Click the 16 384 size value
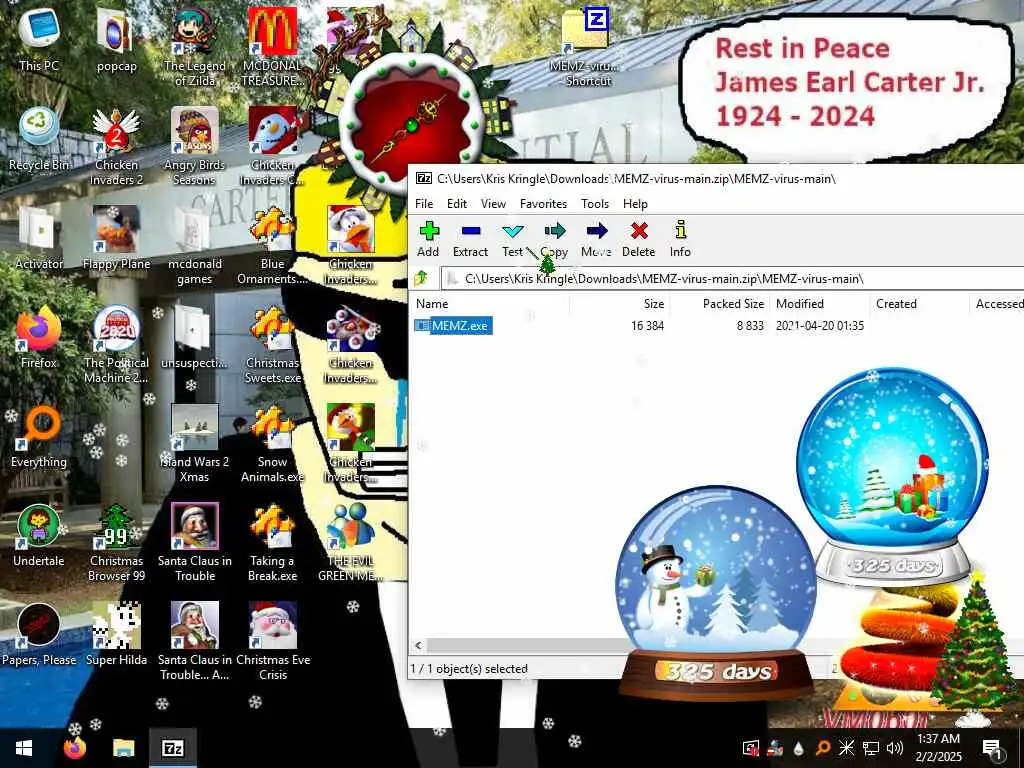 click(x=647, y=325)
